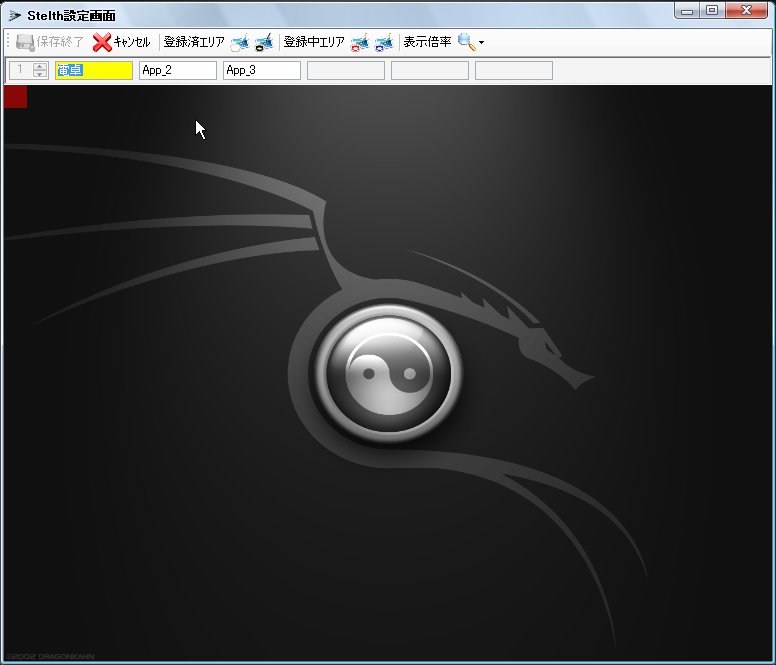Image resolution: width=776 pixels, height=665 pixels.
Task: Click the dark red area square
Action: (15, 96)
